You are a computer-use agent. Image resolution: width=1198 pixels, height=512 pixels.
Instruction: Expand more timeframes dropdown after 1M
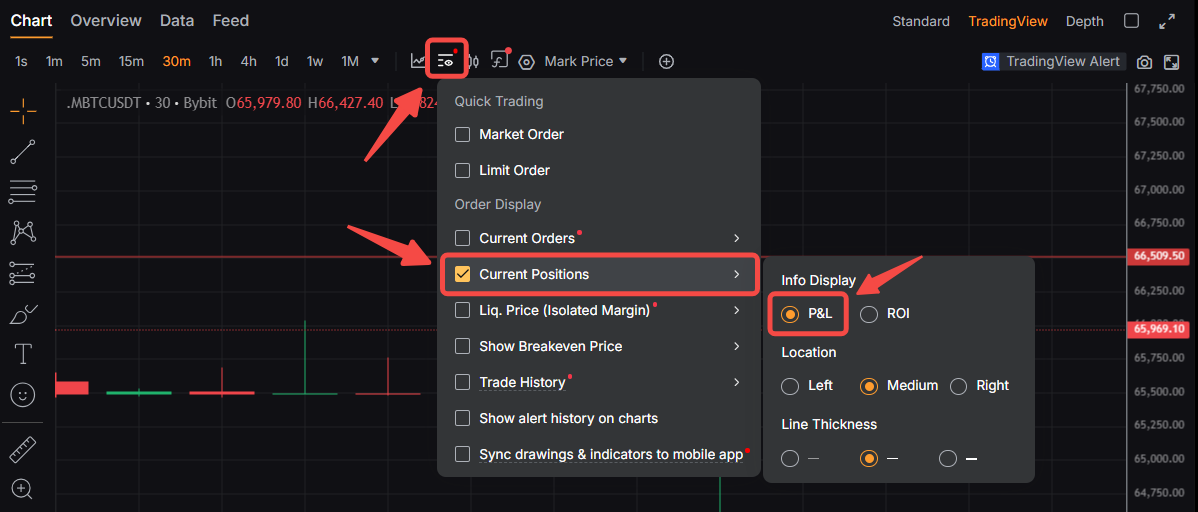click(x=375, y=61)
